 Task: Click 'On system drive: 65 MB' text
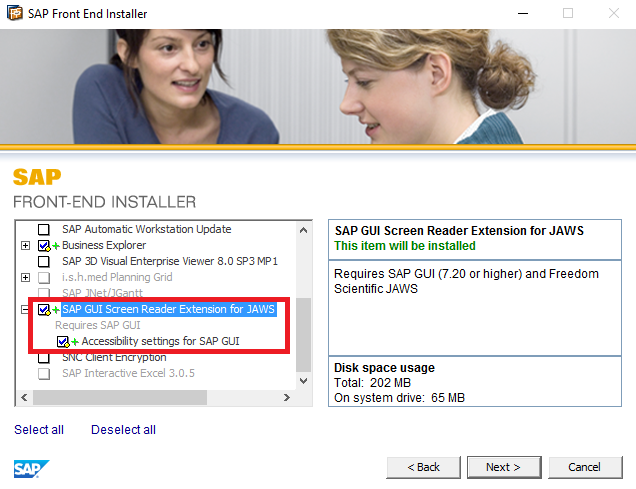coord(399,398)
